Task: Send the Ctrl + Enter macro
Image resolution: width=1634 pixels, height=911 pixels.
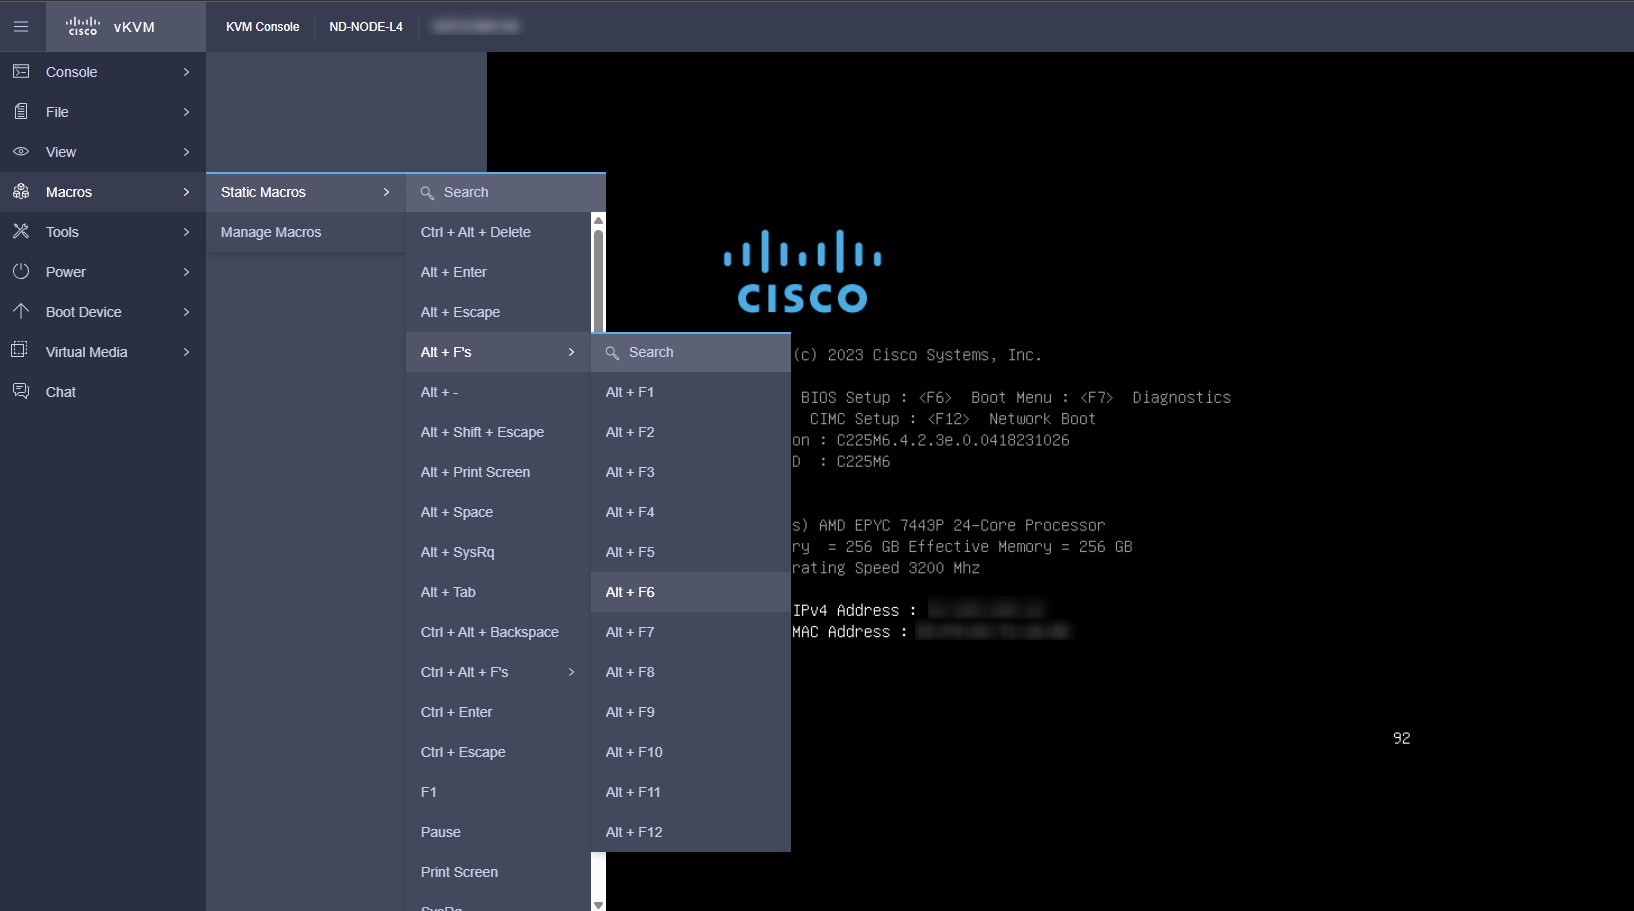Action: coord(499,712)
